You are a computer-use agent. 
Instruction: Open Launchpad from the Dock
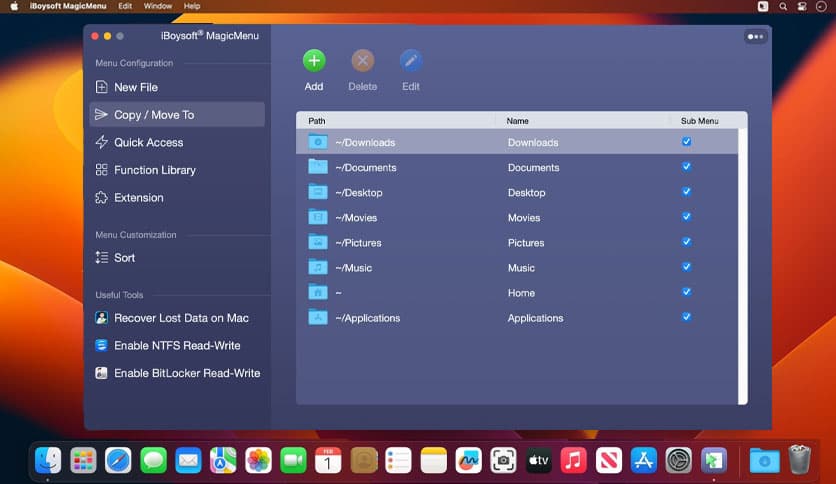tap(83, 460)
